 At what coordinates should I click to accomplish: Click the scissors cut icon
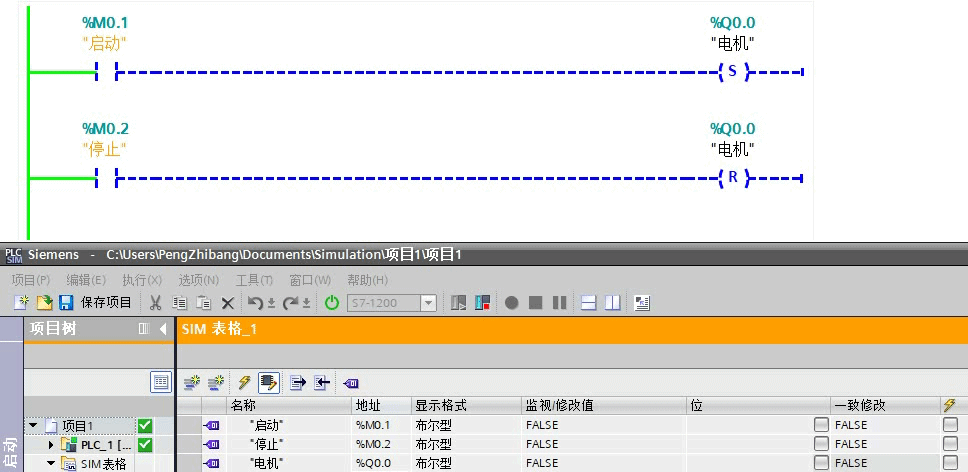tap(156, 303)
